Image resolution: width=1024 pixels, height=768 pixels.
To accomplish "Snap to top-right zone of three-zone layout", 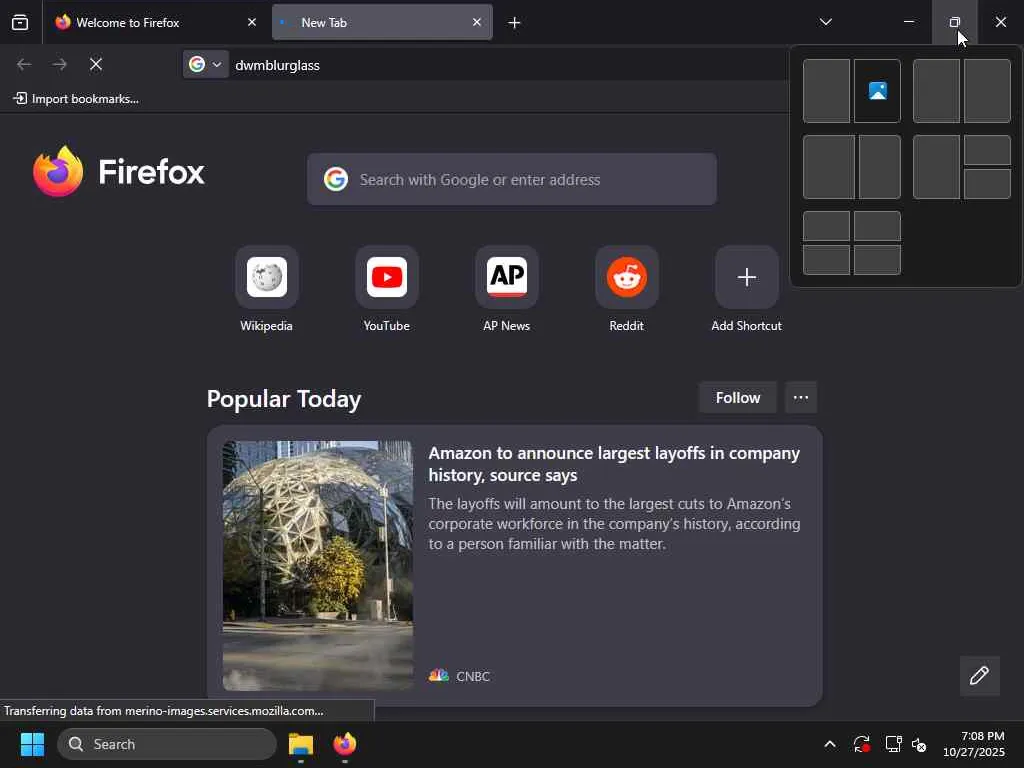I will pos(987,150).
